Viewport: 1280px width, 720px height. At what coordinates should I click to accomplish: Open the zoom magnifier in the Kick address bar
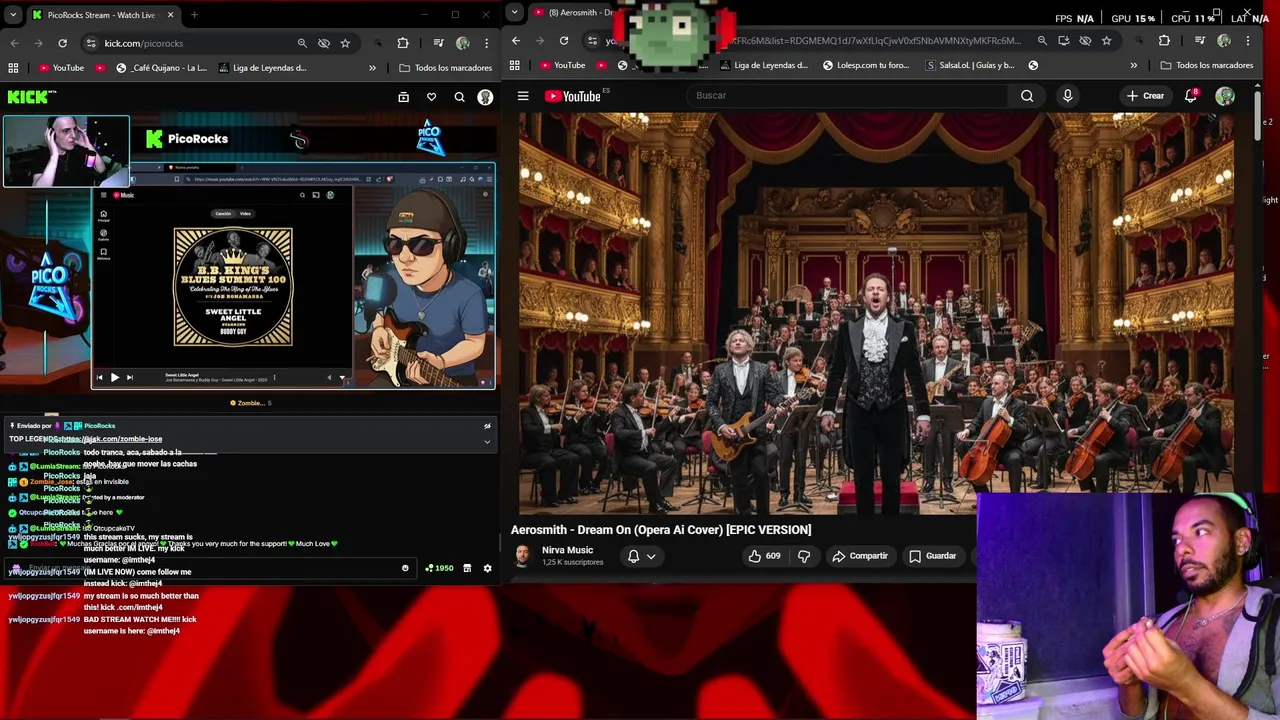point(302,43)
